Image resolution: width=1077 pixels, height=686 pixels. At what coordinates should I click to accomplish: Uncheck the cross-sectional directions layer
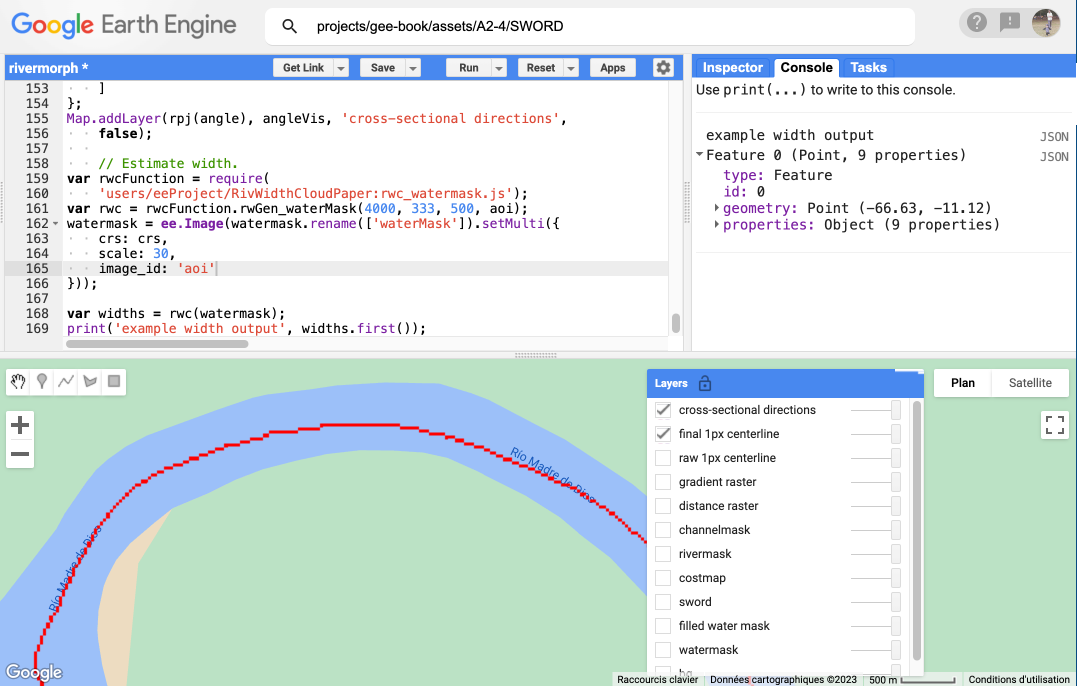coord(663,410)
